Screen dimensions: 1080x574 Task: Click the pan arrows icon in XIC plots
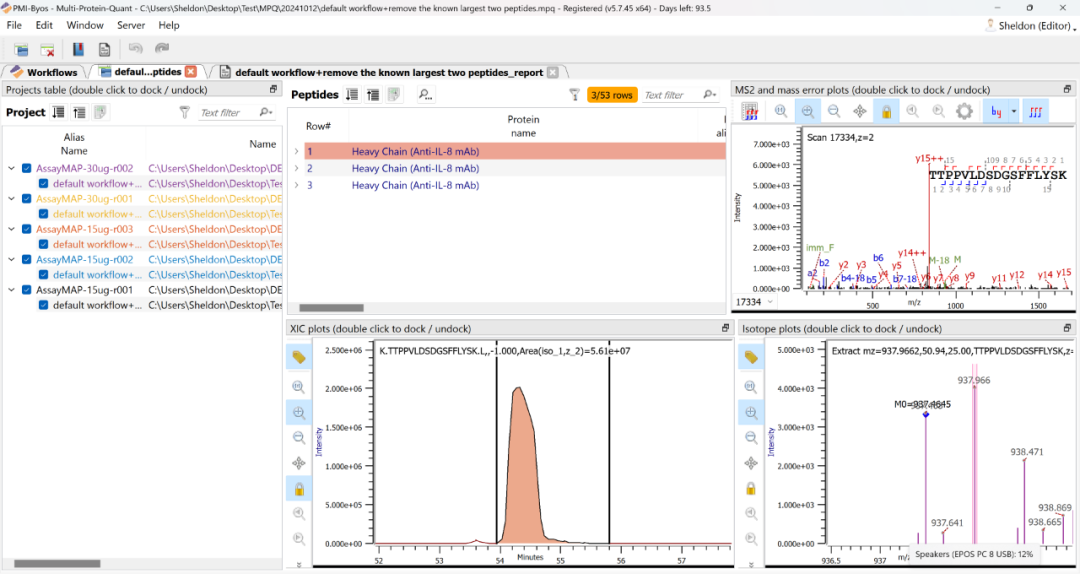tap(299, 463)
